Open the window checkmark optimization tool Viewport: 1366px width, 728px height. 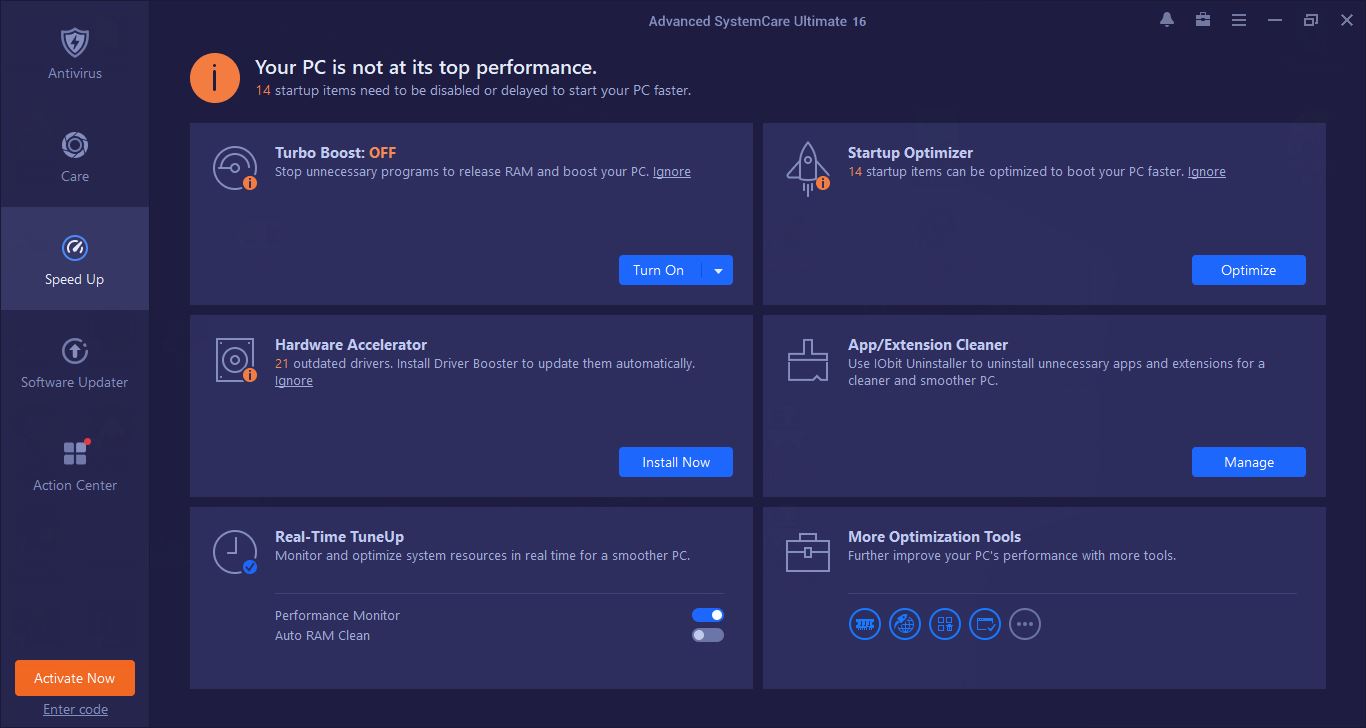[985, 625]
